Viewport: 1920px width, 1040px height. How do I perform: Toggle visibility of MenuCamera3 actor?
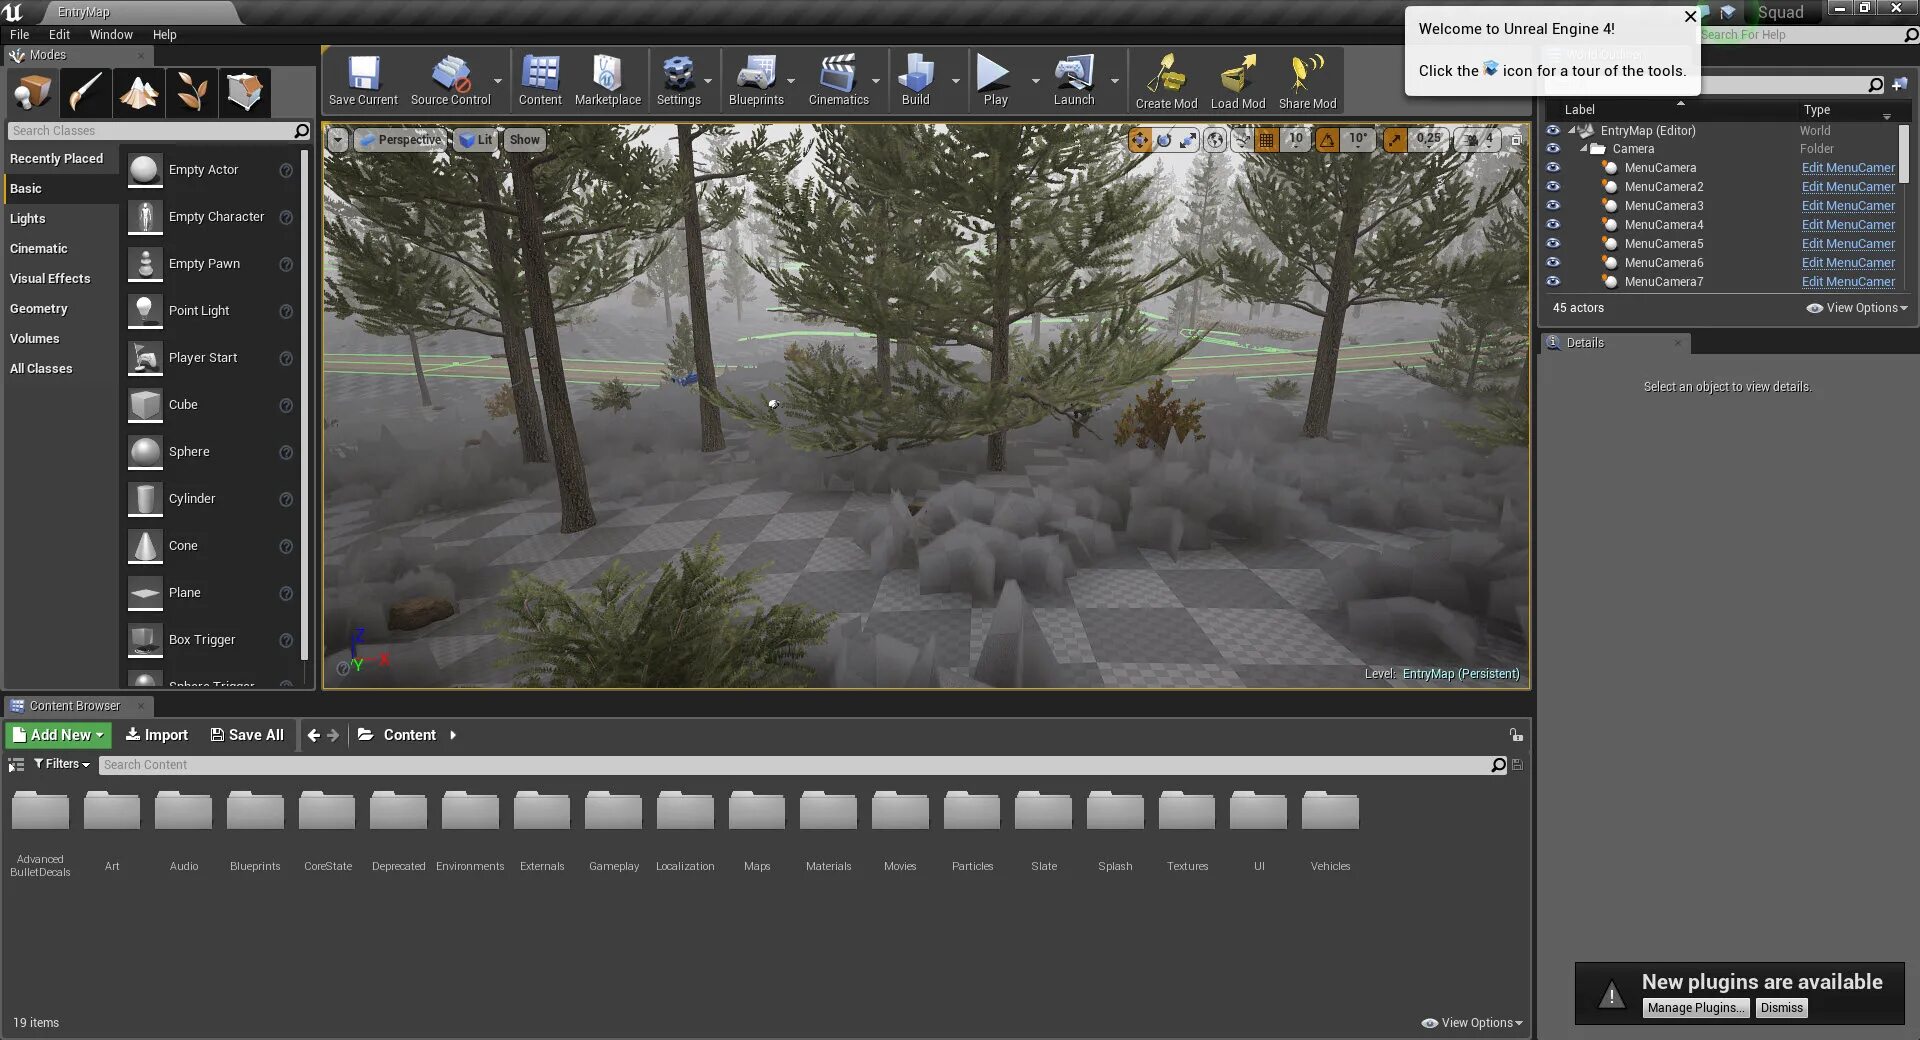point(1553,205)
